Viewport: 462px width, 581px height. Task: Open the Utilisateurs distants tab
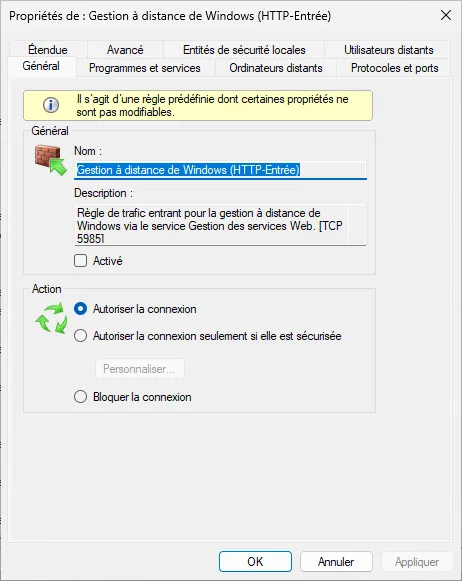tap(388, 50)
